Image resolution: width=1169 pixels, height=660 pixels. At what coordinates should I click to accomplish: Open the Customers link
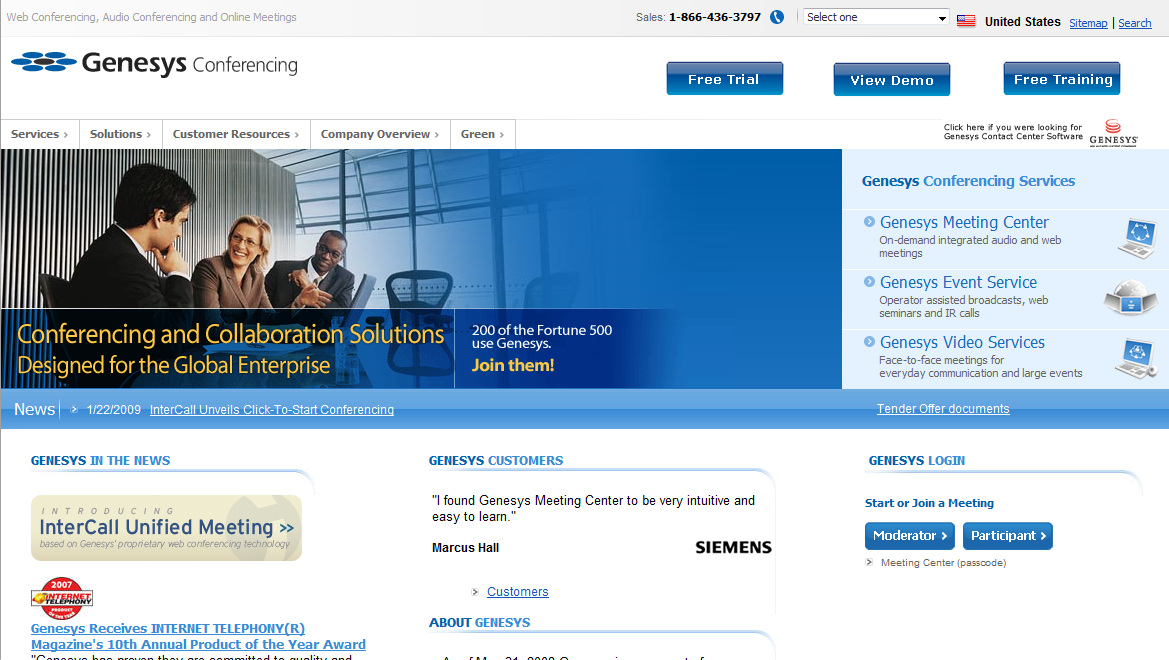coord(517,591)
